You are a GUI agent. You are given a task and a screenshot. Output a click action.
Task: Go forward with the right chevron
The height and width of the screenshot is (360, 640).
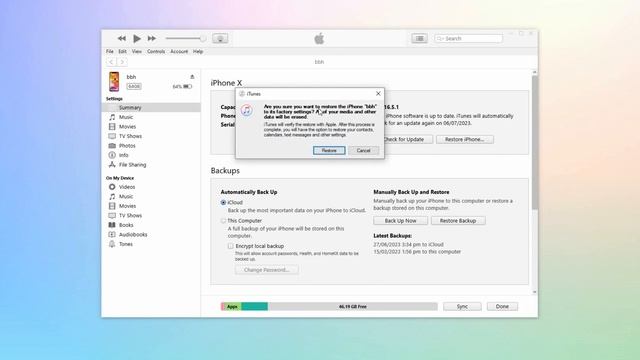coord(122,62)
